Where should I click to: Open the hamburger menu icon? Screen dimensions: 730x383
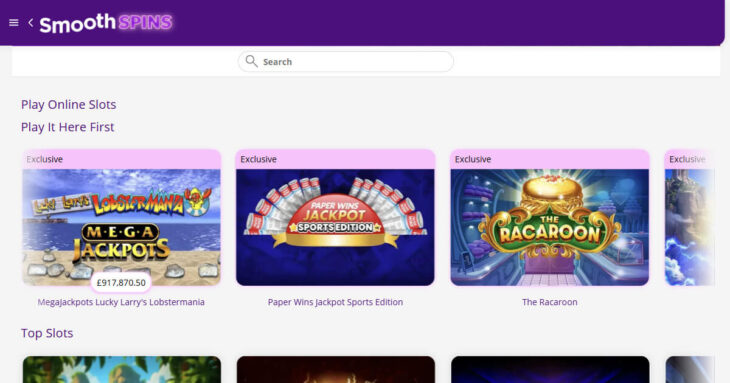[14, 22]
